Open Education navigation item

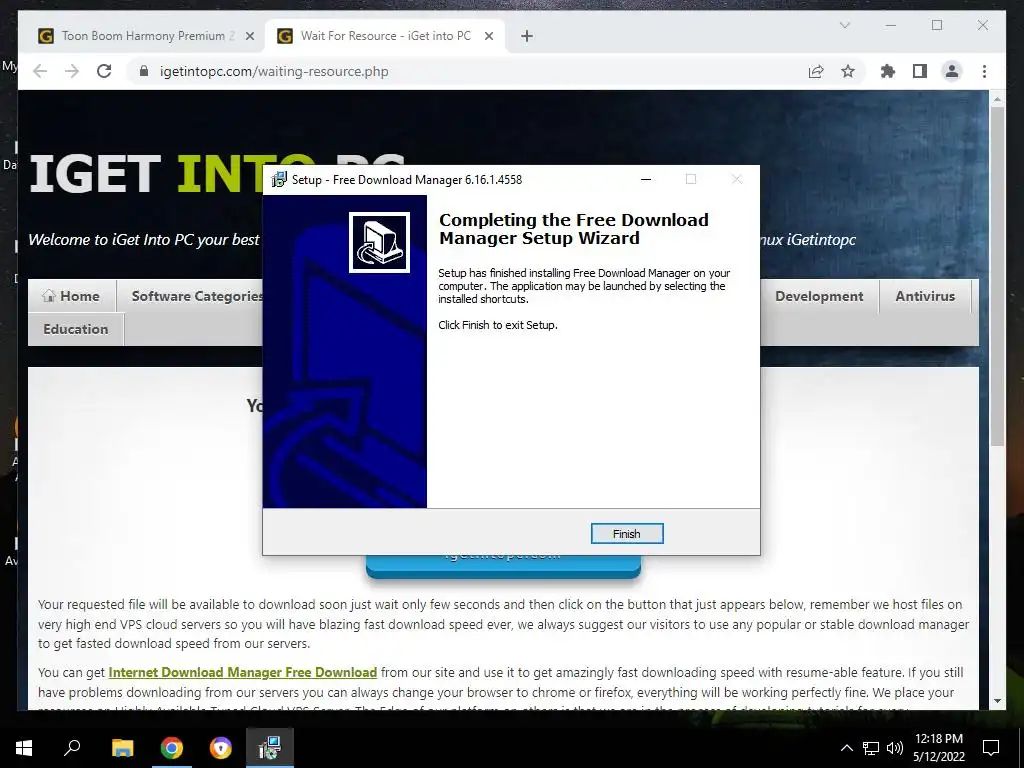coord(76,328)
